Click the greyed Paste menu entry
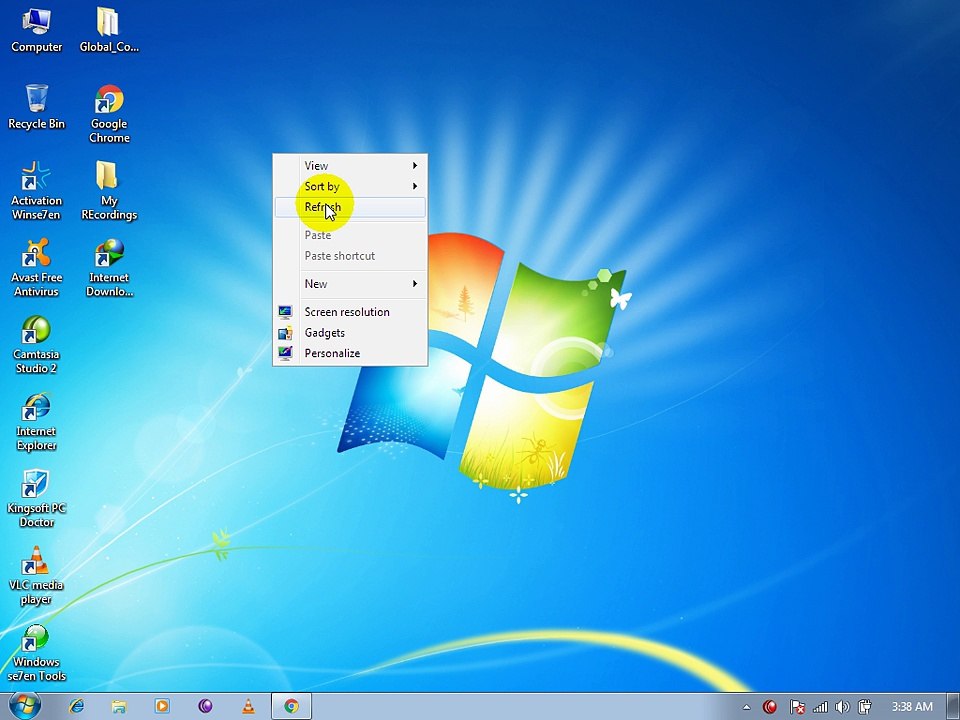The height and width of the screenshot is (720, 960). 350,235
